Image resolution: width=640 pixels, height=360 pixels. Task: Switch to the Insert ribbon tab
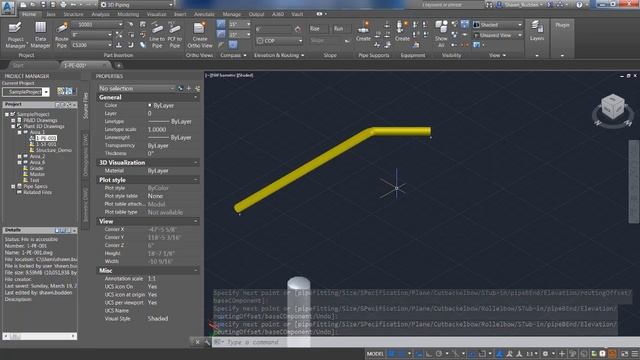point(180,14)
